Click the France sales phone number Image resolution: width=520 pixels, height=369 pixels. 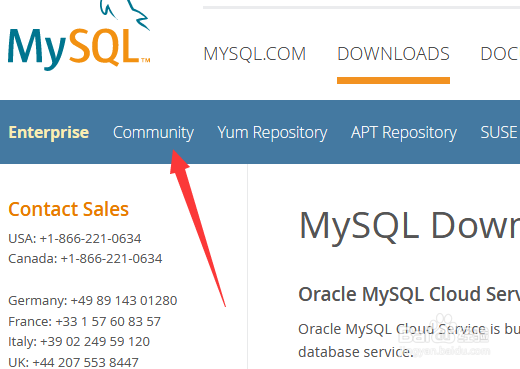pyautogui.click(x=108, y=322)
